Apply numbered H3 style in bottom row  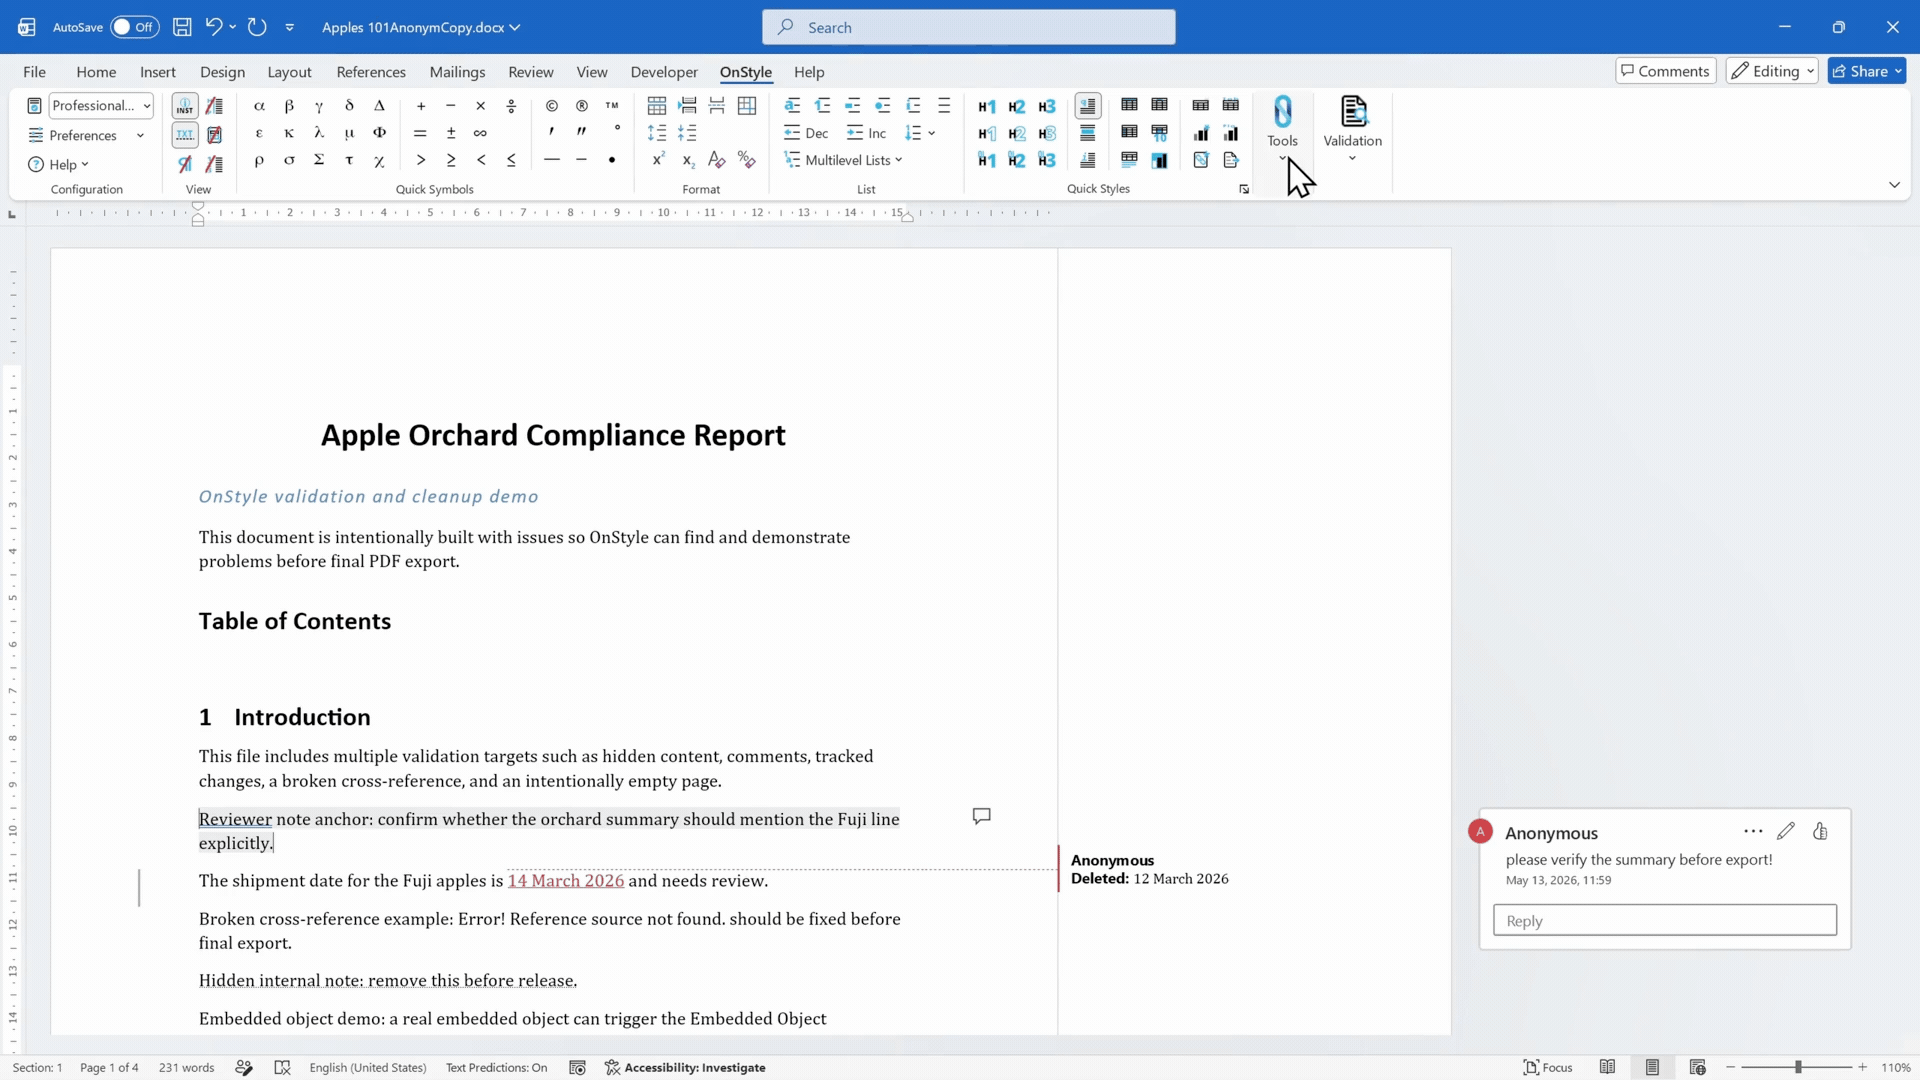point(1047,160)
